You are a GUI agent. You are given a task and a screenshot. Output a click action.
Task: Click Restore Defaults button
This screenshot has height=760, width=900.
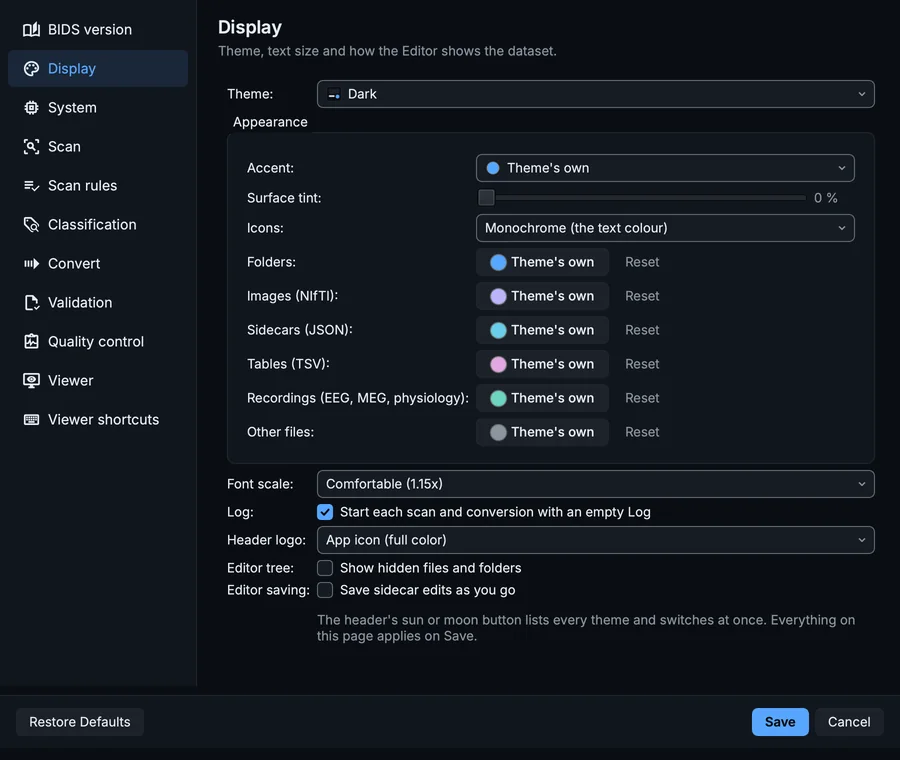pos(80,722)
